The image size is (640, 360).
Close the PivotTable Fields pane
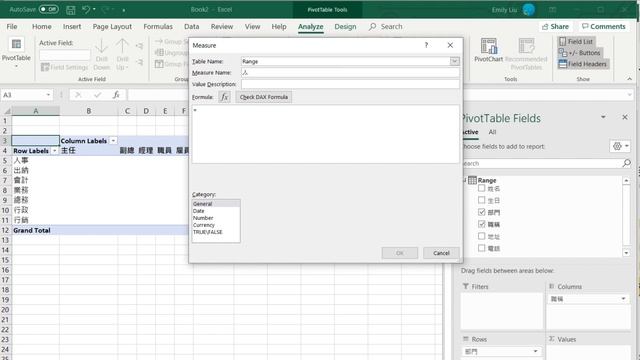625,117
